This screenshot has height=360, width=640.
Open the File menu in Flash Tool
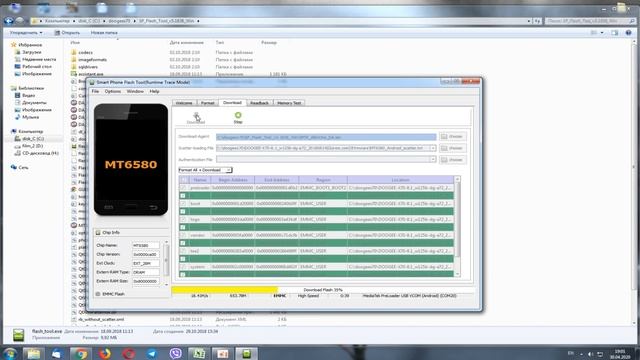pos(95,91)
